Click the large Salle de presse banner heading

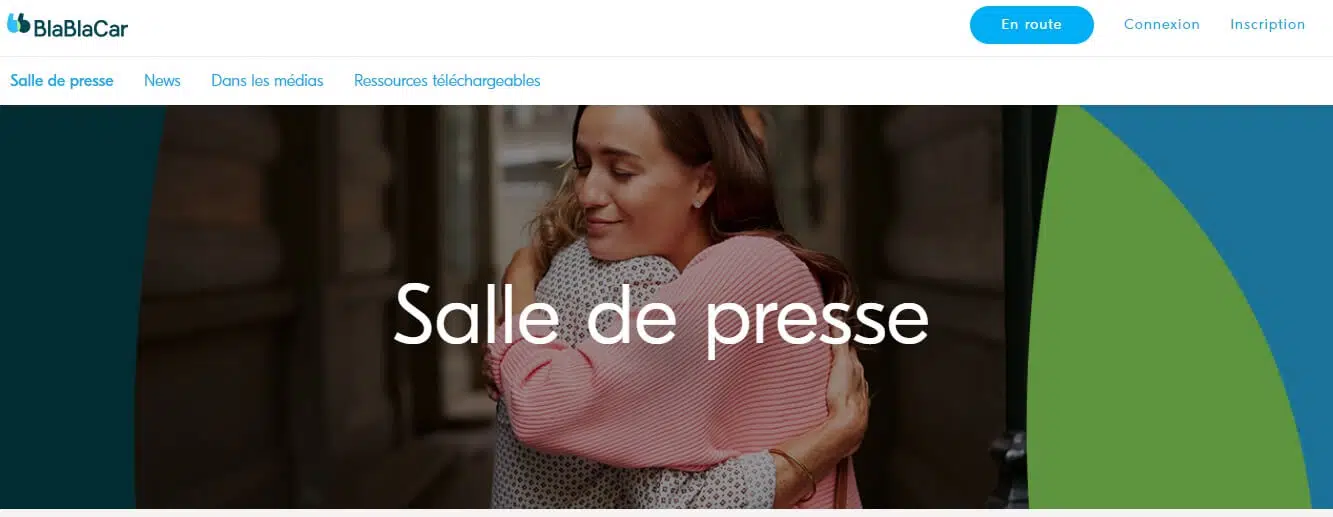pos(661,314)
